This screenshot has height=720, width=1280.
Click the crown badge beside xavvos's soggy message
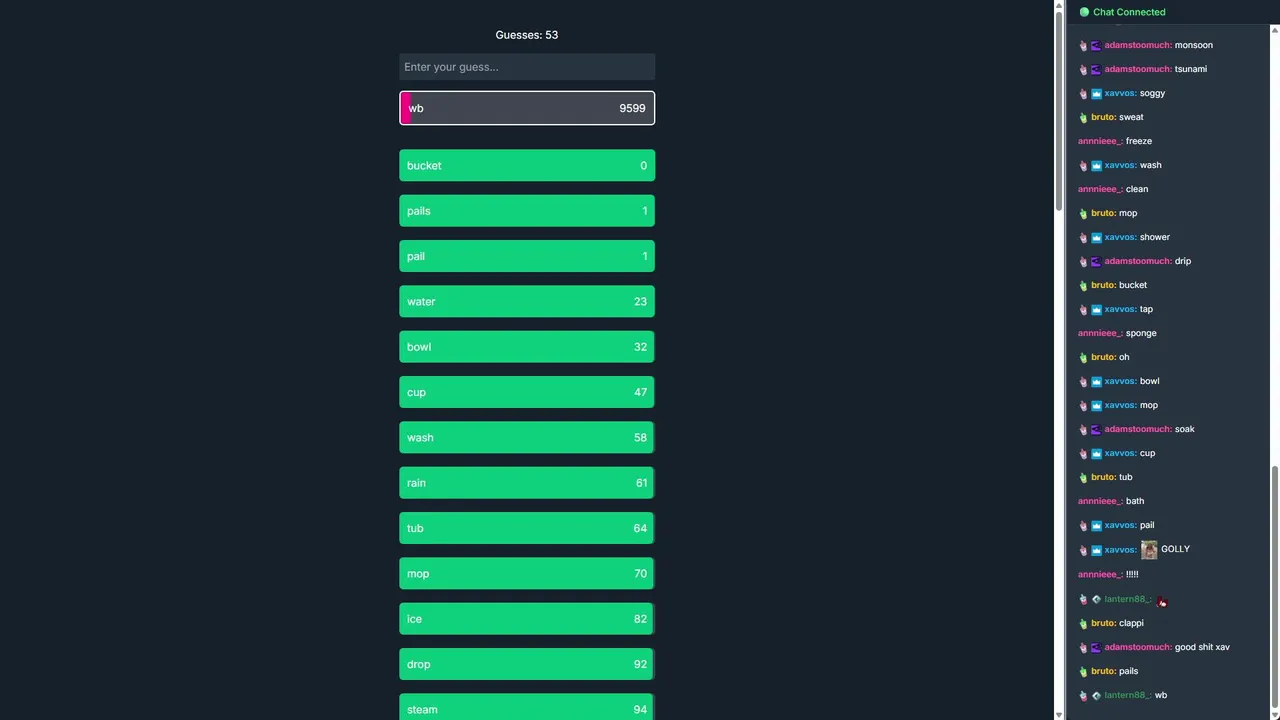point(1096,93)
